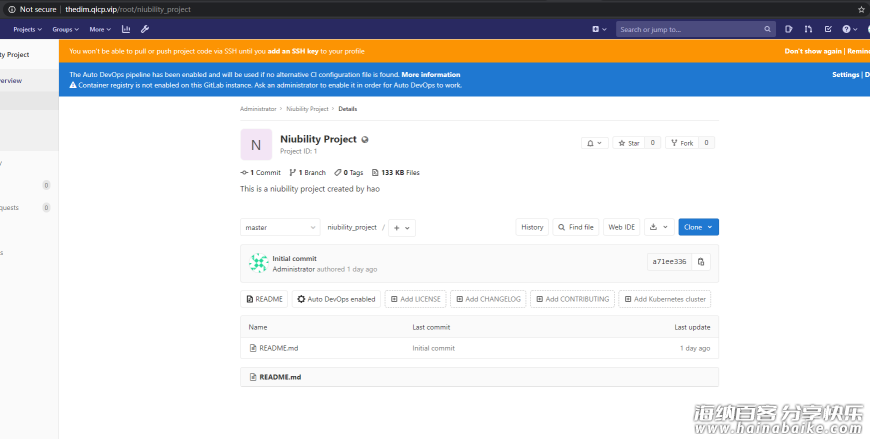Click the Last commit column header

click(x=431, y=327)
